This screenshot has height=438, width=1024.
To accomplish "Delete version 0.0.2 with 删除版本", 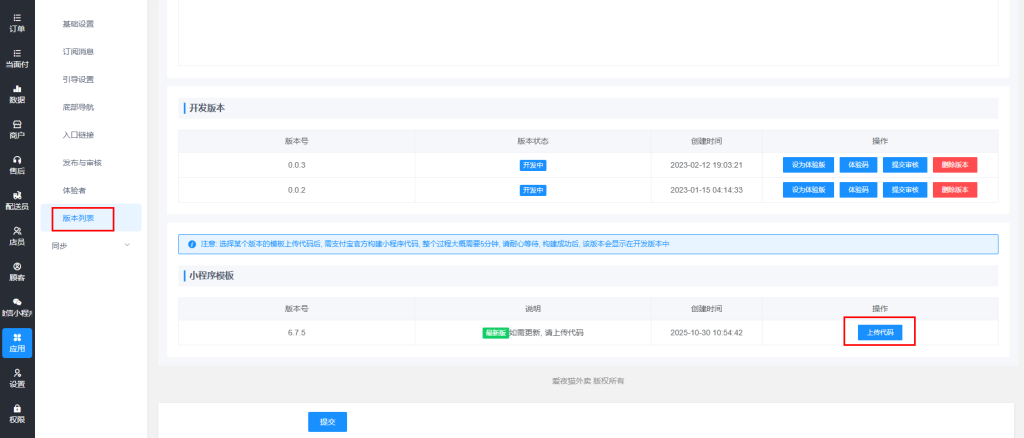I will click(954, 189).
